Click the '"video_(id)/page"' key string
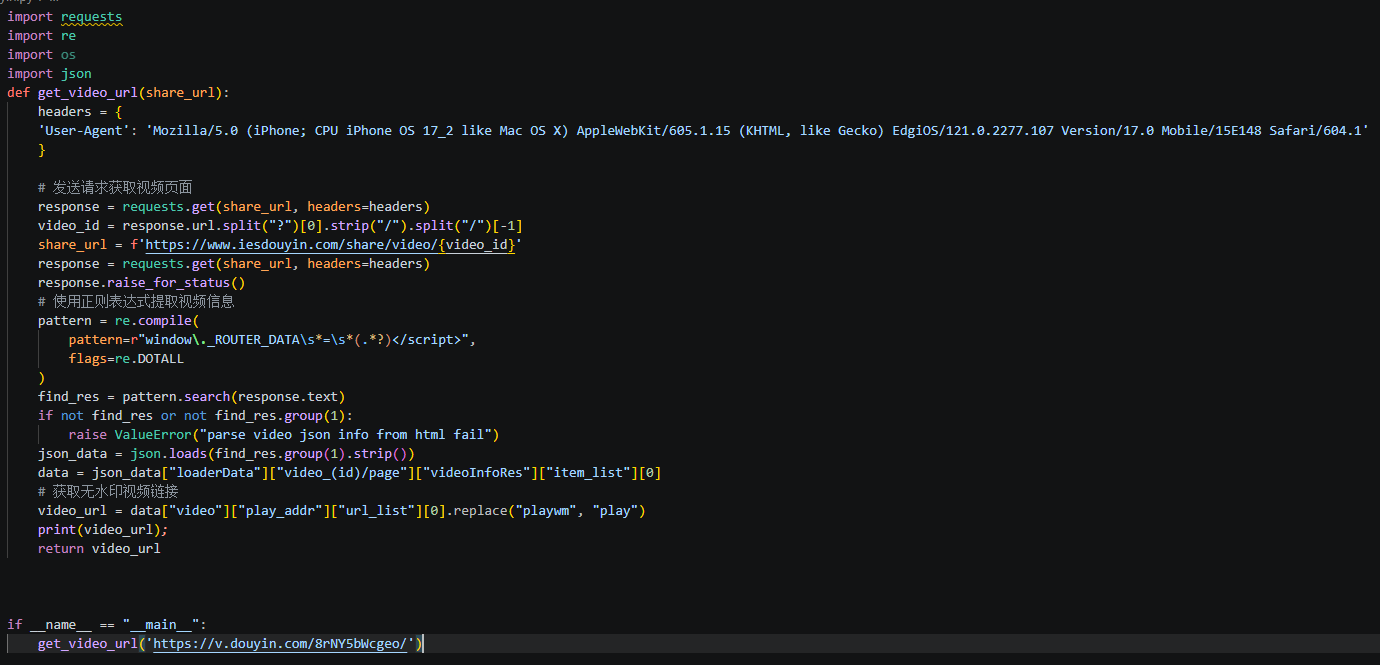Screen dimensions: 1380x665 (342, 473)
